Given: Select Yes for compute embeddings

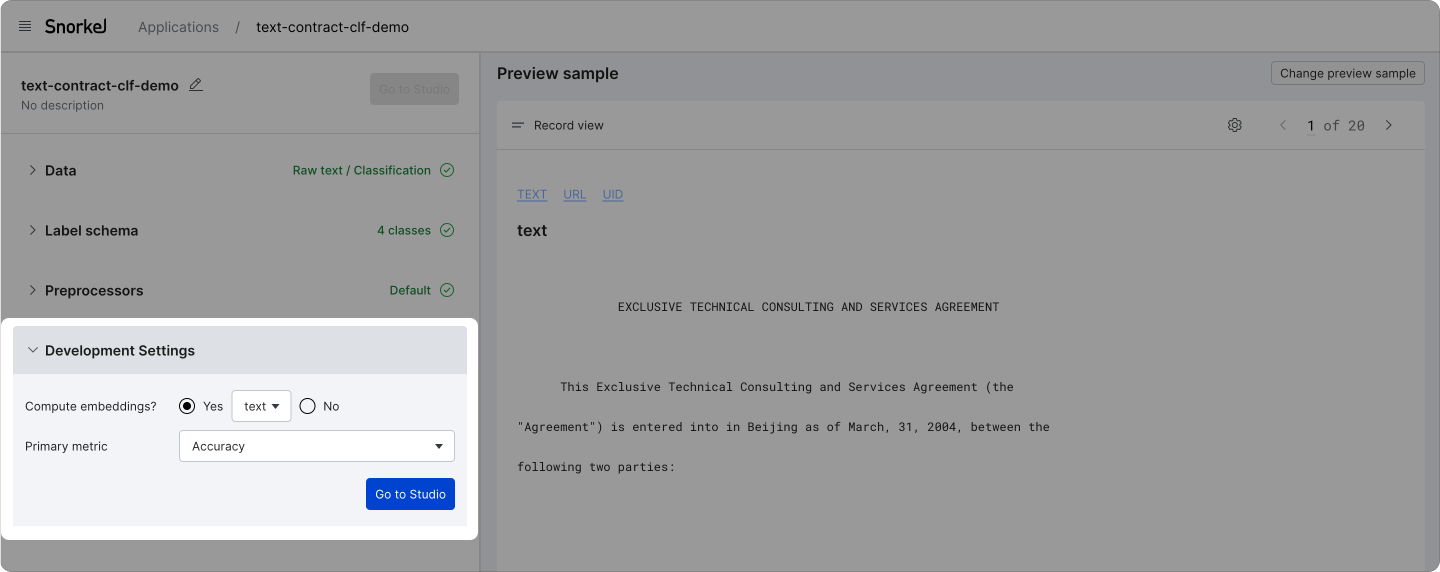Looking at the screenshot, I should pos(187,406).
